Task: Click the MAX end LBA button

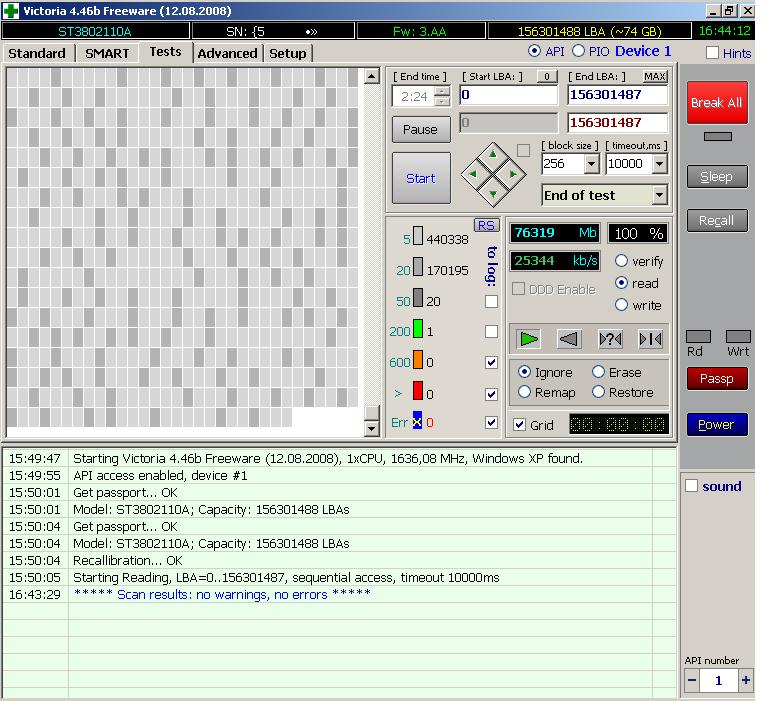Action: (x=654, y=76)
